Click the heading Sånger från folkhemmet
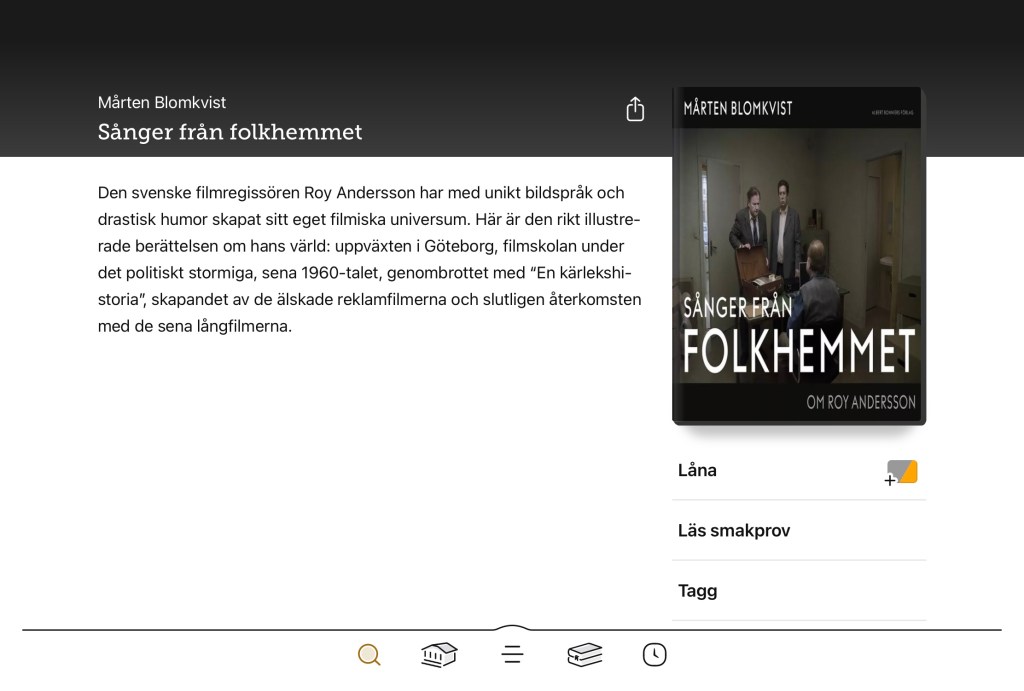 click(x=230, y=132)
